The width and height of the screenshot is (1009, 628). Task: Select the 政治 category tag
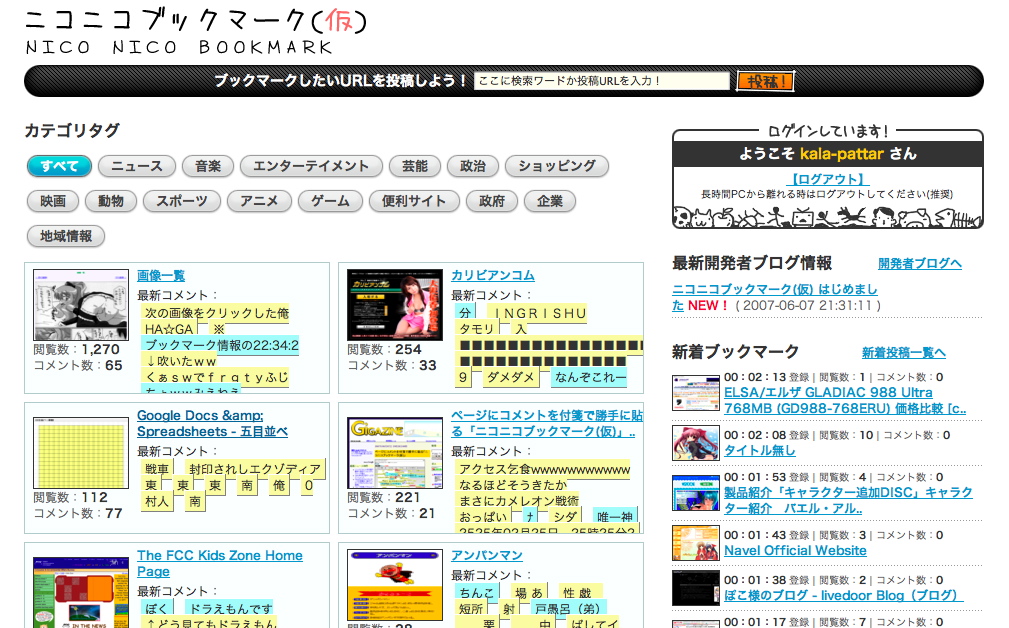click(x=473, y=166)
